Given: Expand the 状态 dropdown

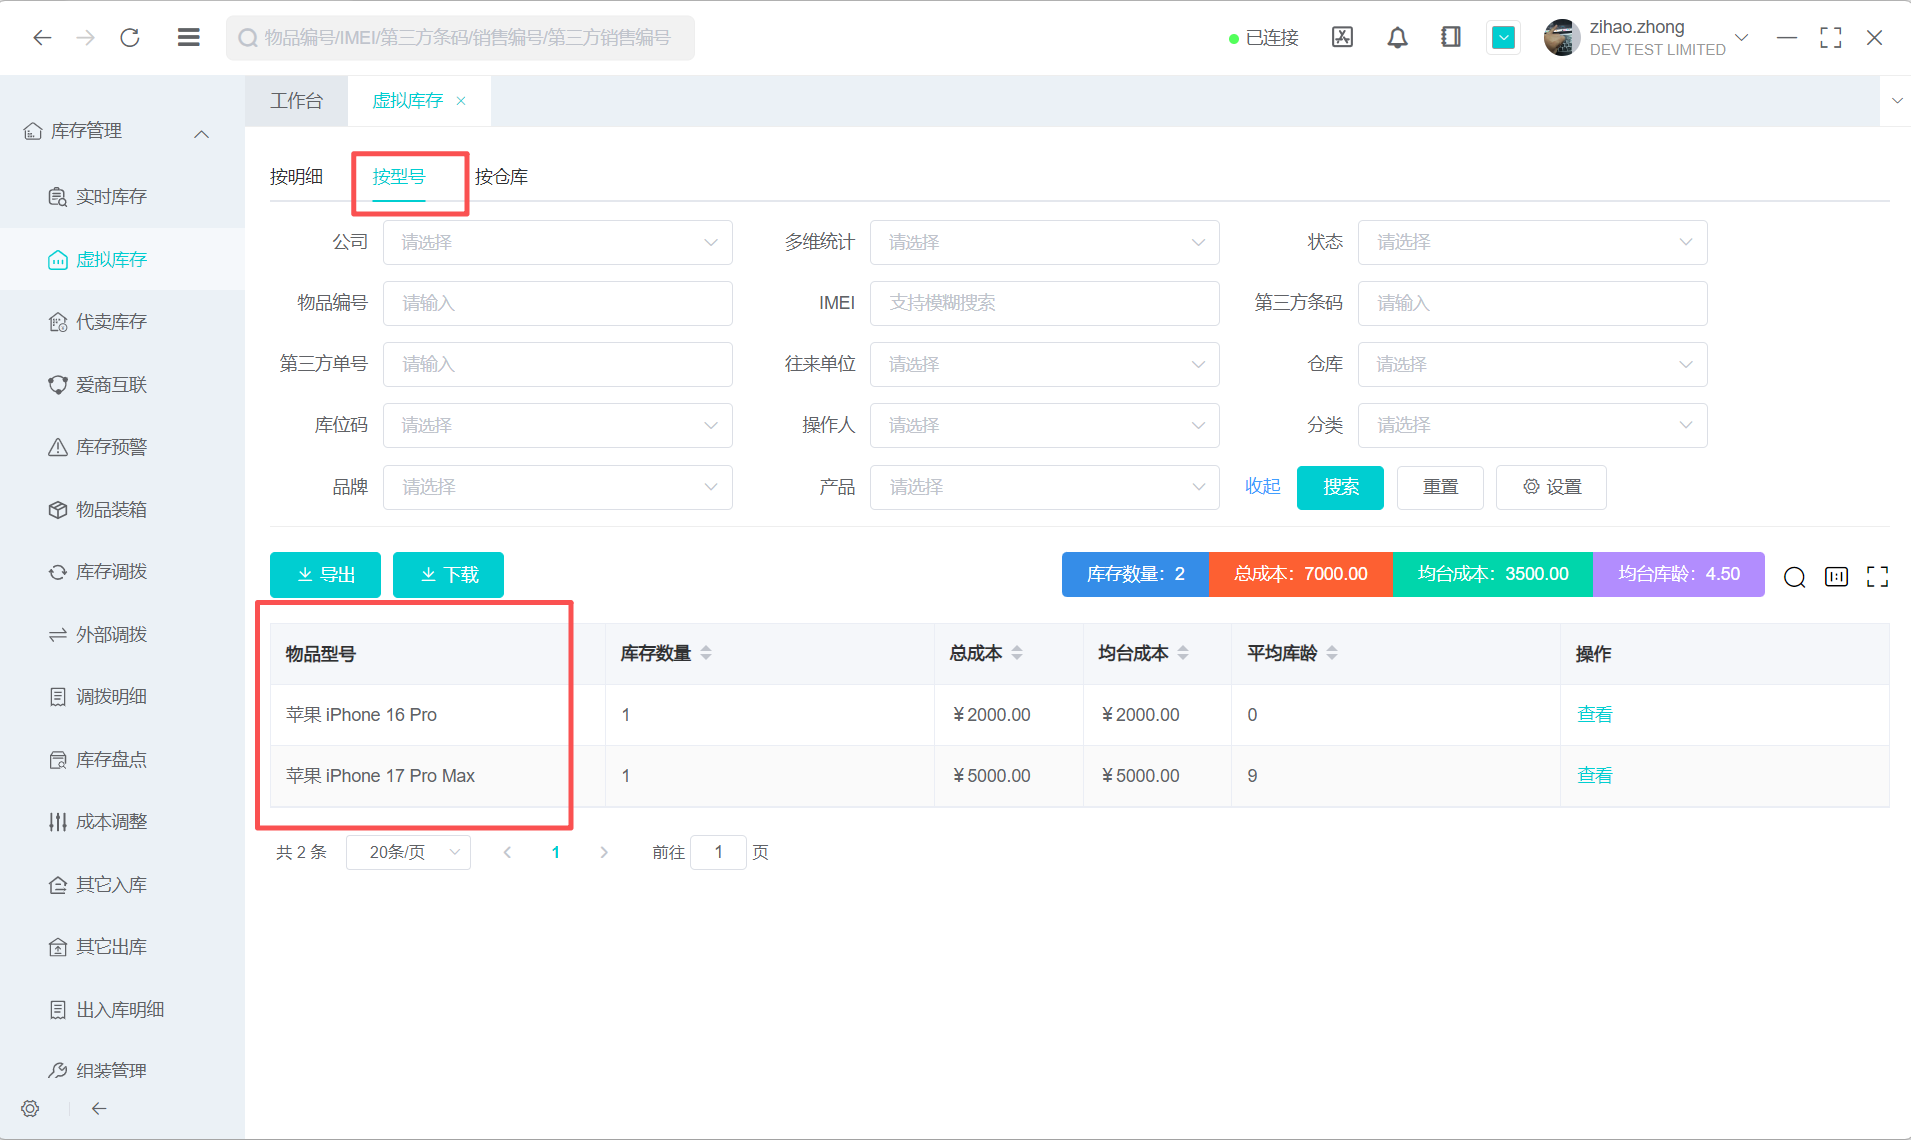Looking at the screenshot, I should coord(1531,243).
